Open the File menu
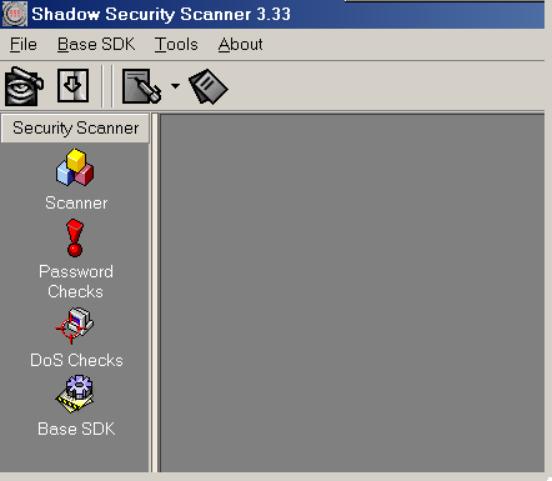Screen dimensions: 552x481 pos(23,45)
